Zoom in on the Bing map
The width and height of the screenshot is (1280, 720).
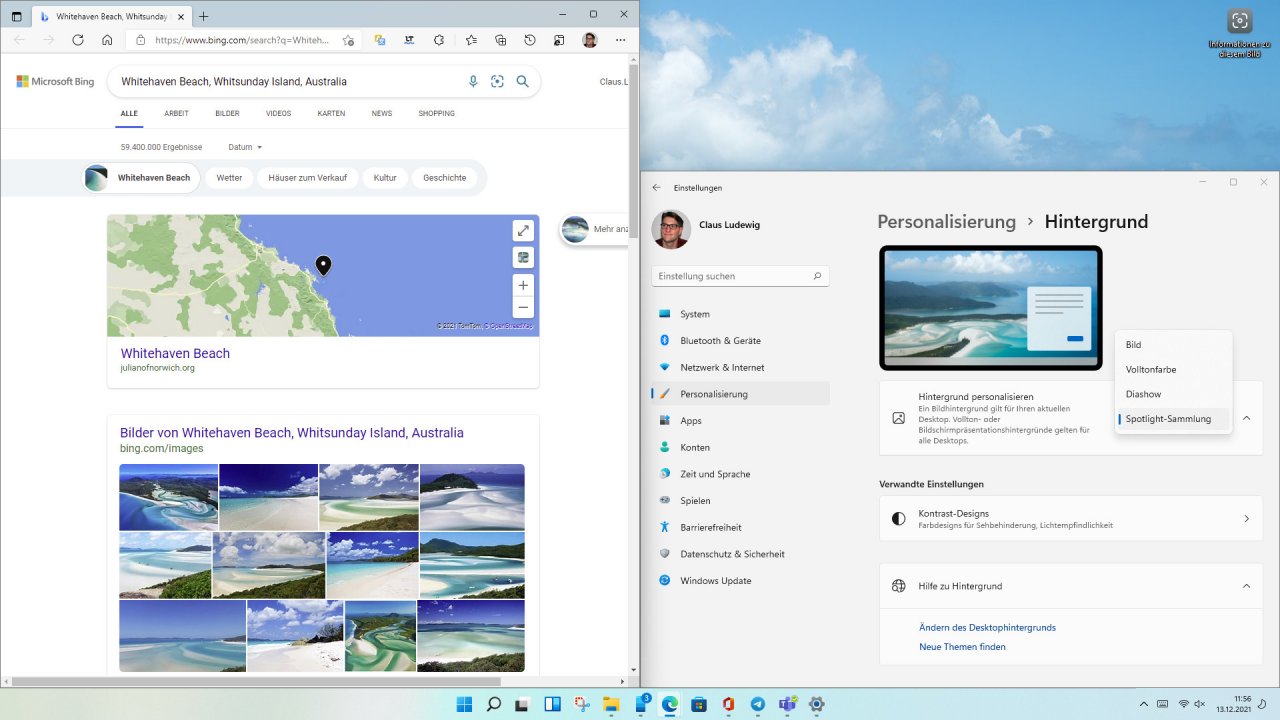coord(523,285)
